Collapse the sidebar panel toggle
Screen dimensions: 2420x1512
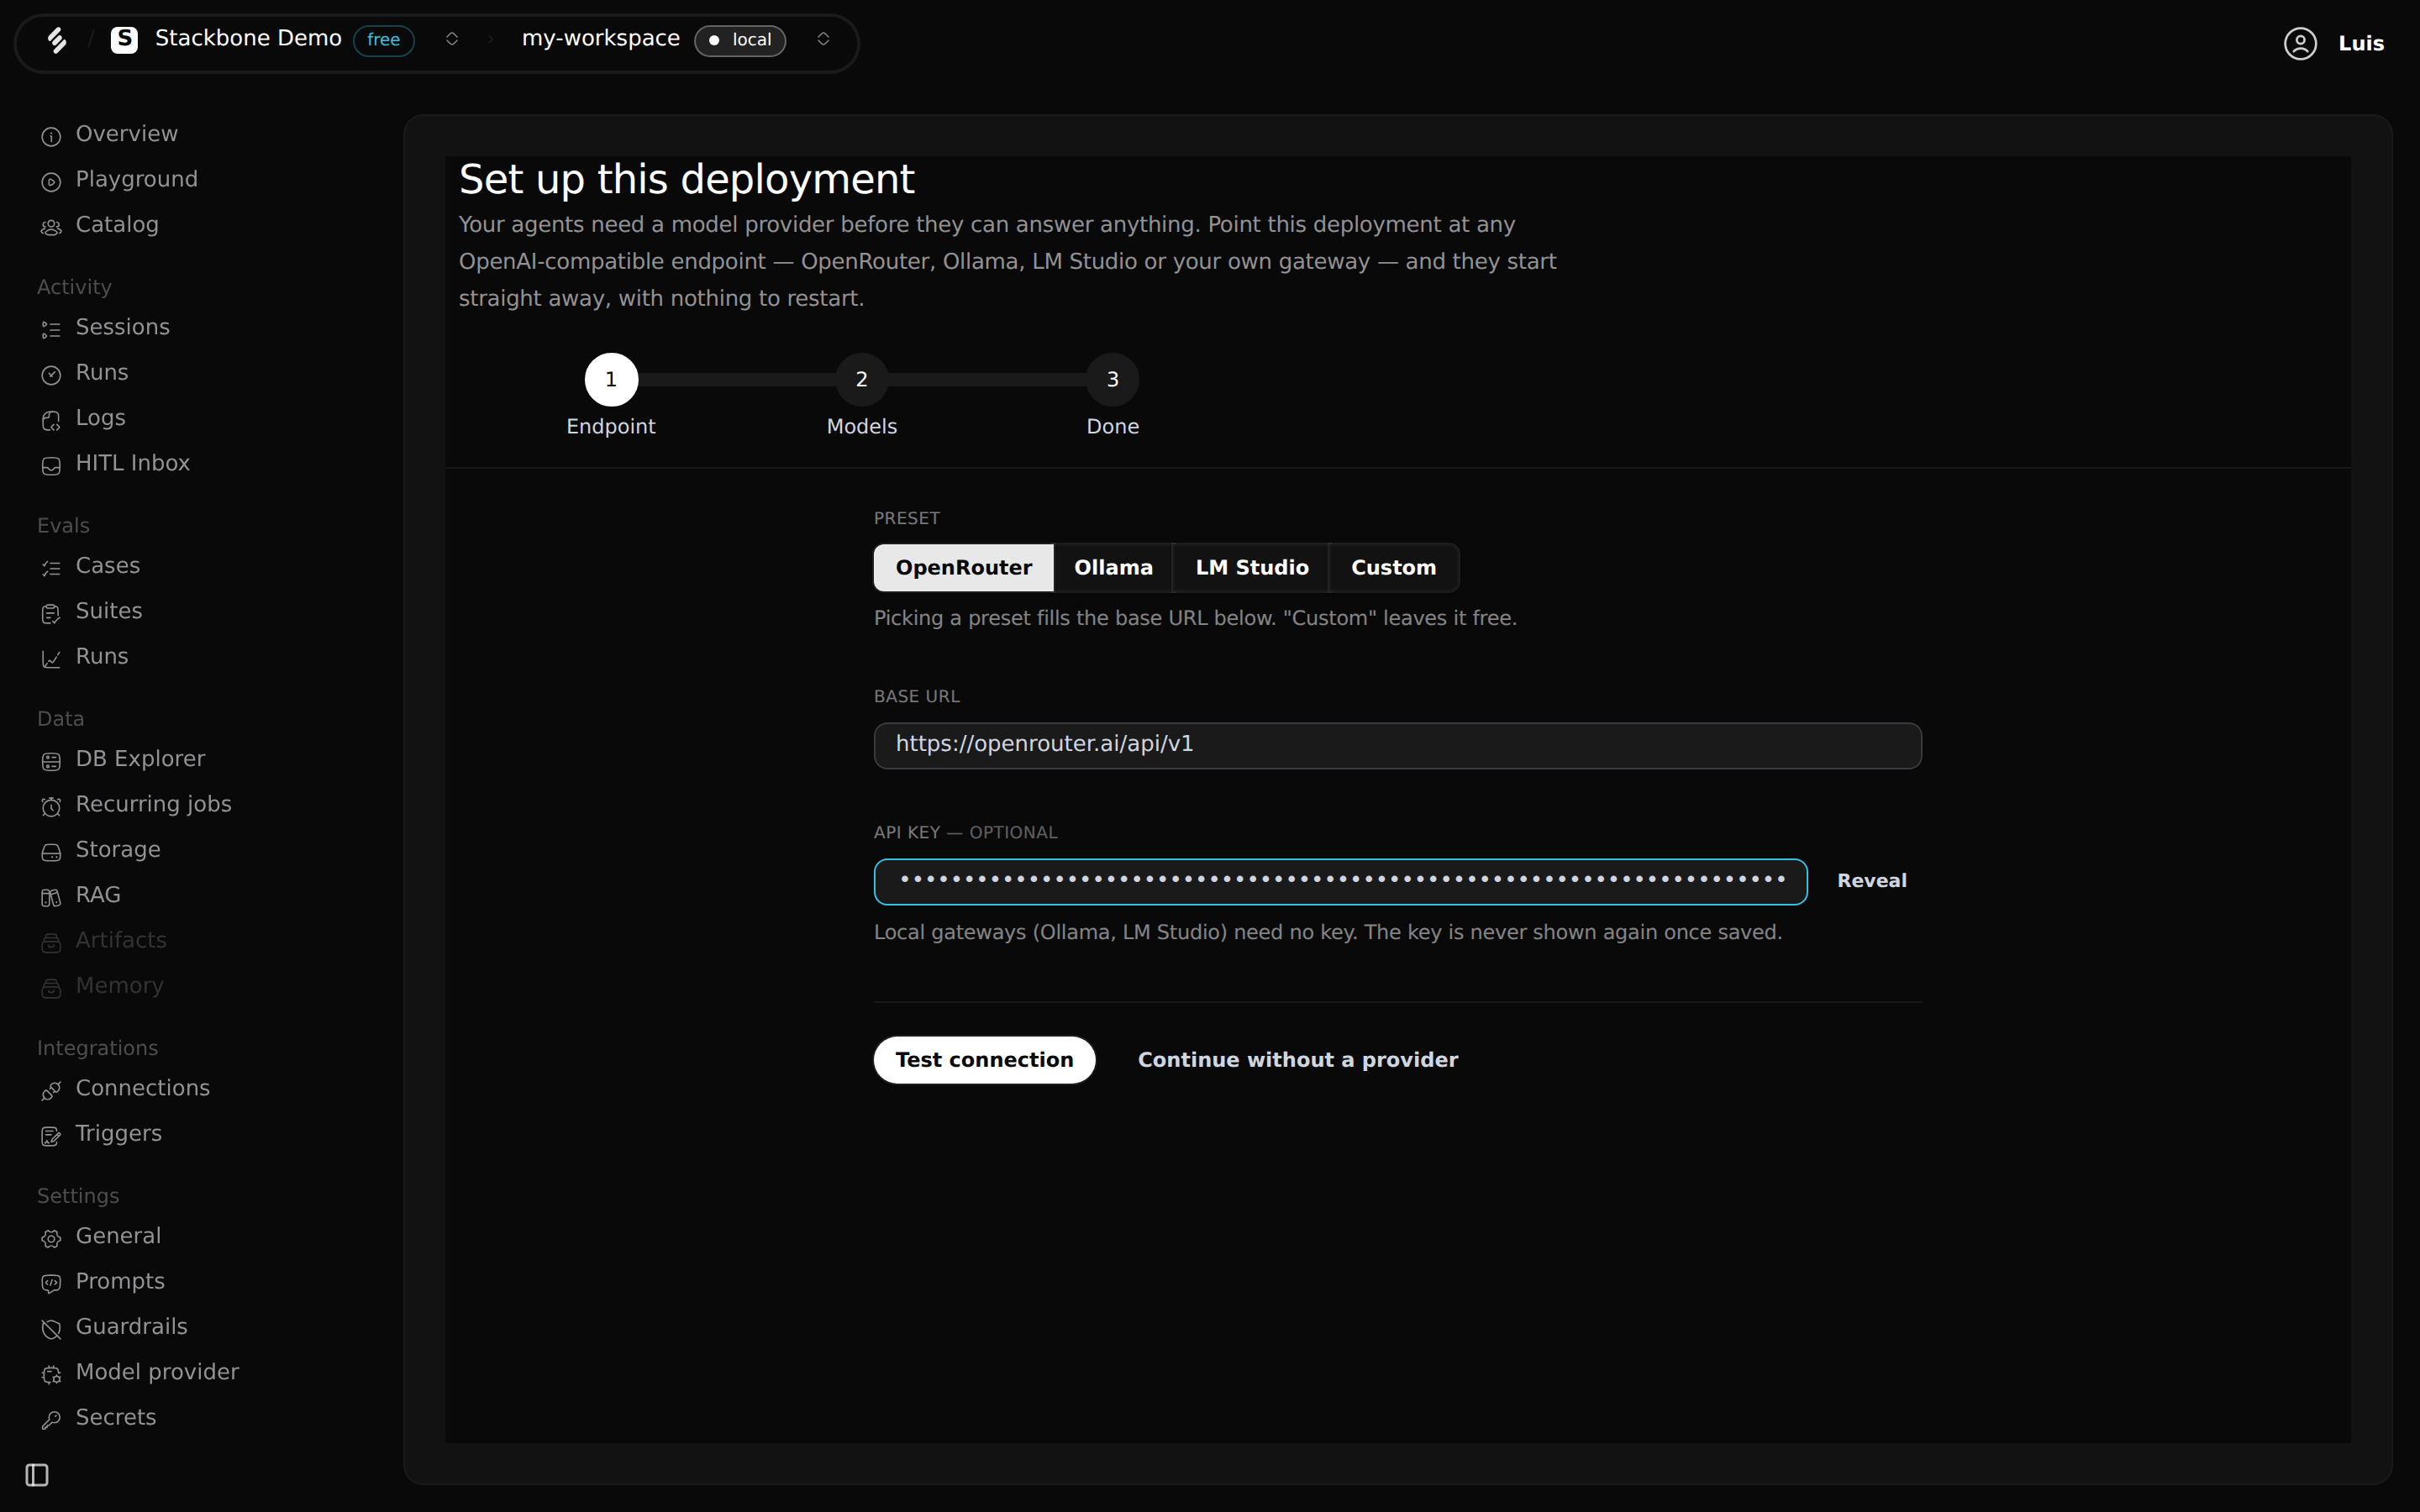37,1475
